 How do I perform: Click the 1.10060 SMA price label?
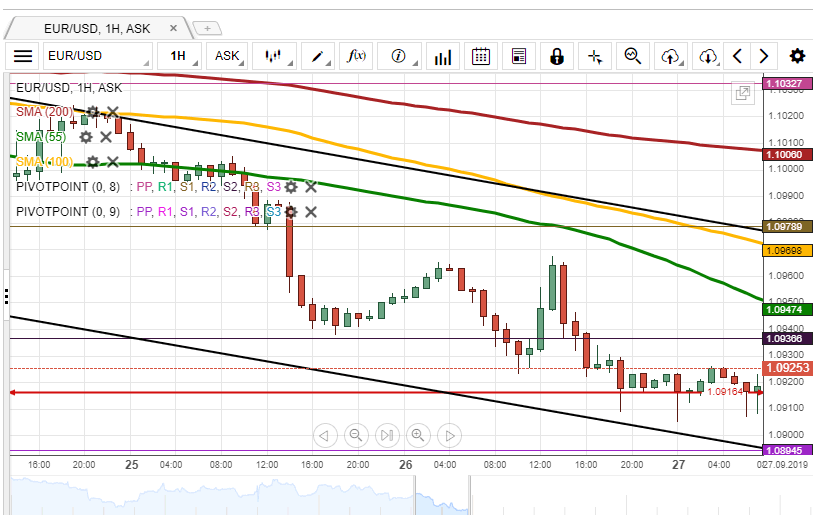click(x=787, y=154)
